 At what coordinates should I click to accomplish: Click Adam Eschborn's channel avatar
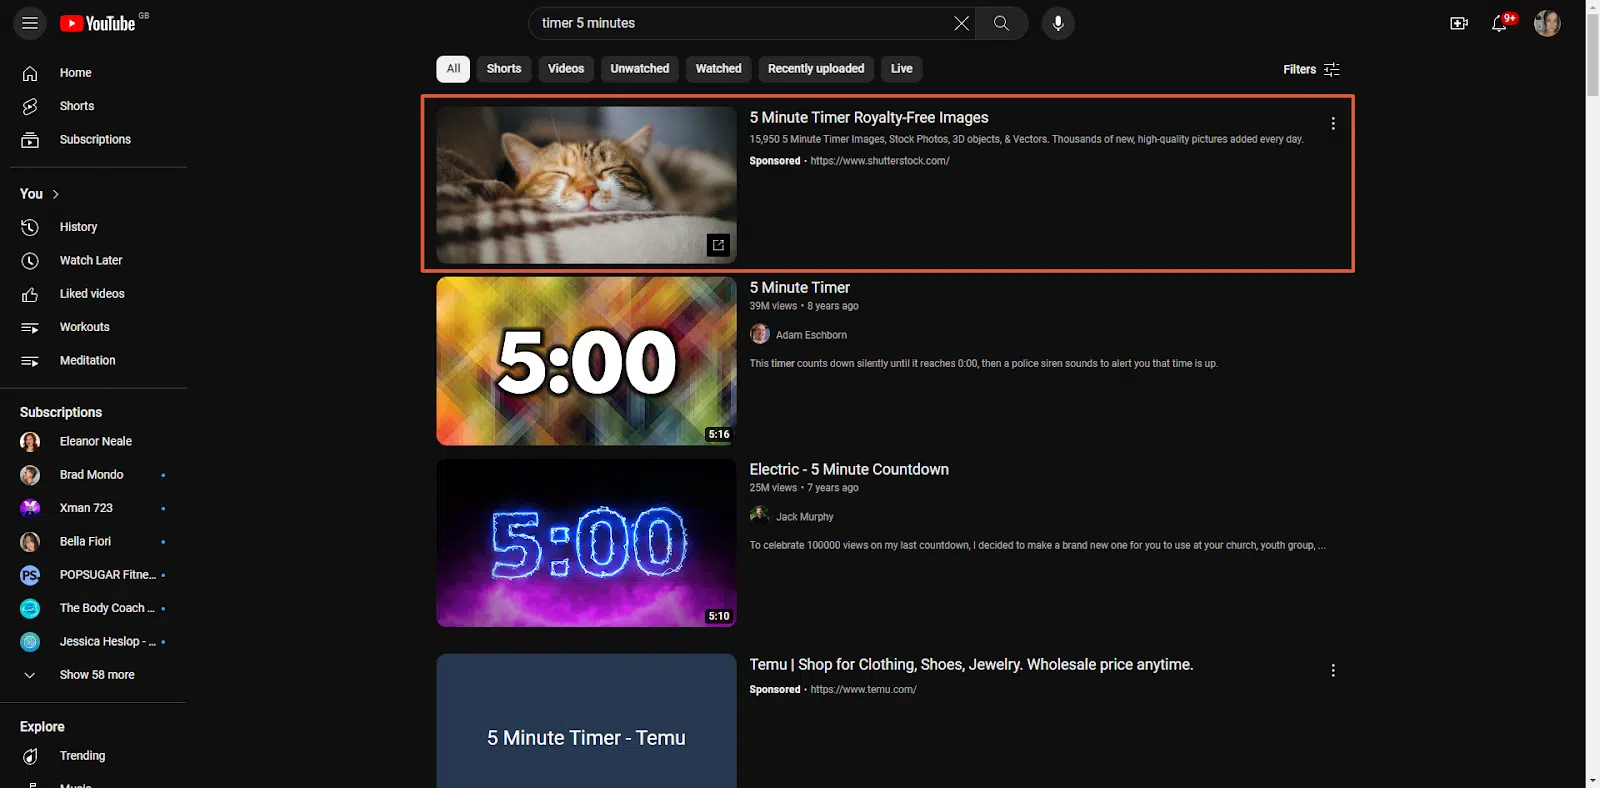click(x=760, y=334)
